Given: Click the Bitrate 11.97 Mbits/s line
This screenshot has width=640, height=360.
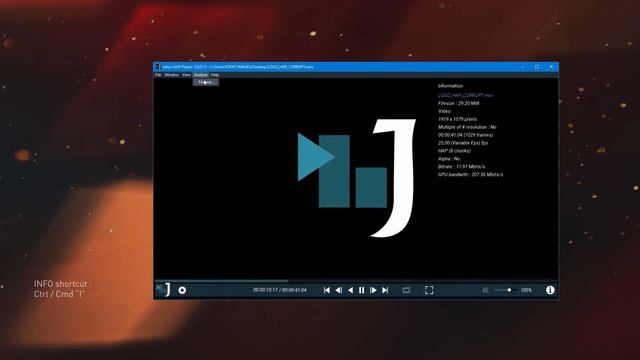Looking at the screenshot, I should click(x=462, y=167).
